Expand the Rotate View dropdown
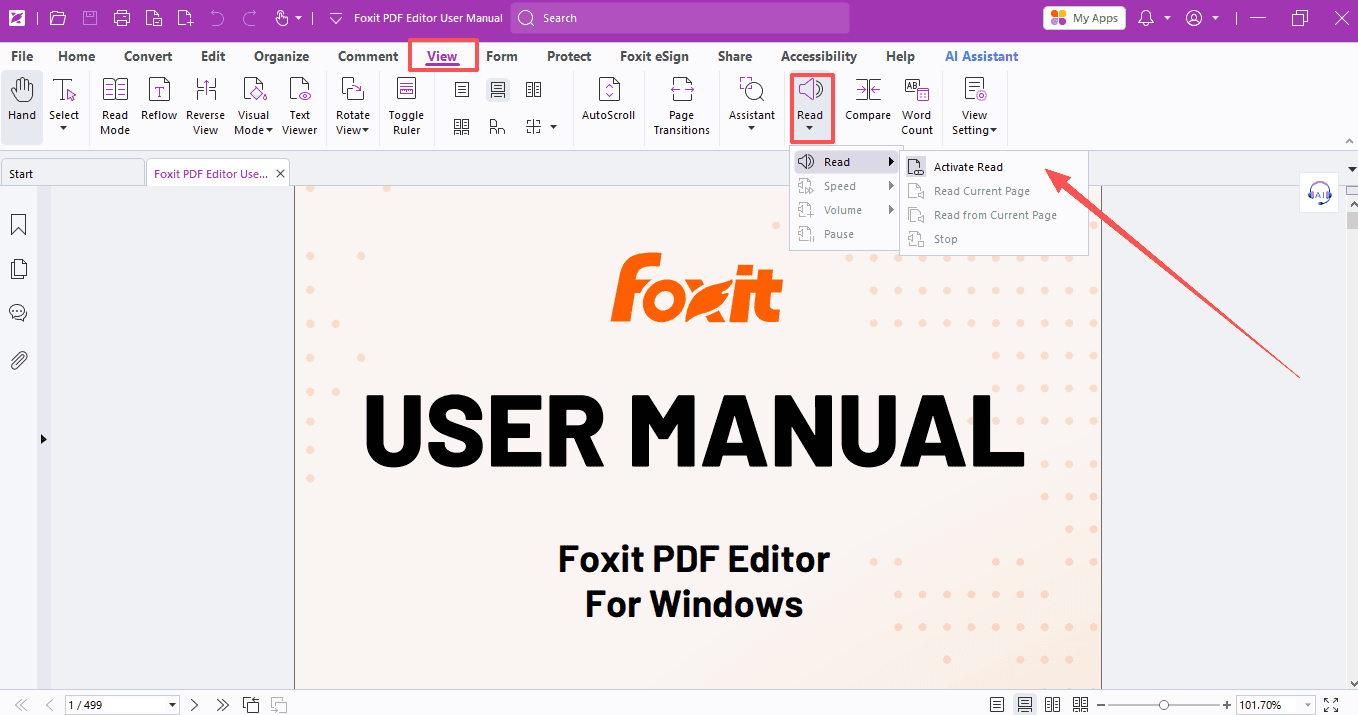This screenshot has height=715, width=1358. pos(366,130)
